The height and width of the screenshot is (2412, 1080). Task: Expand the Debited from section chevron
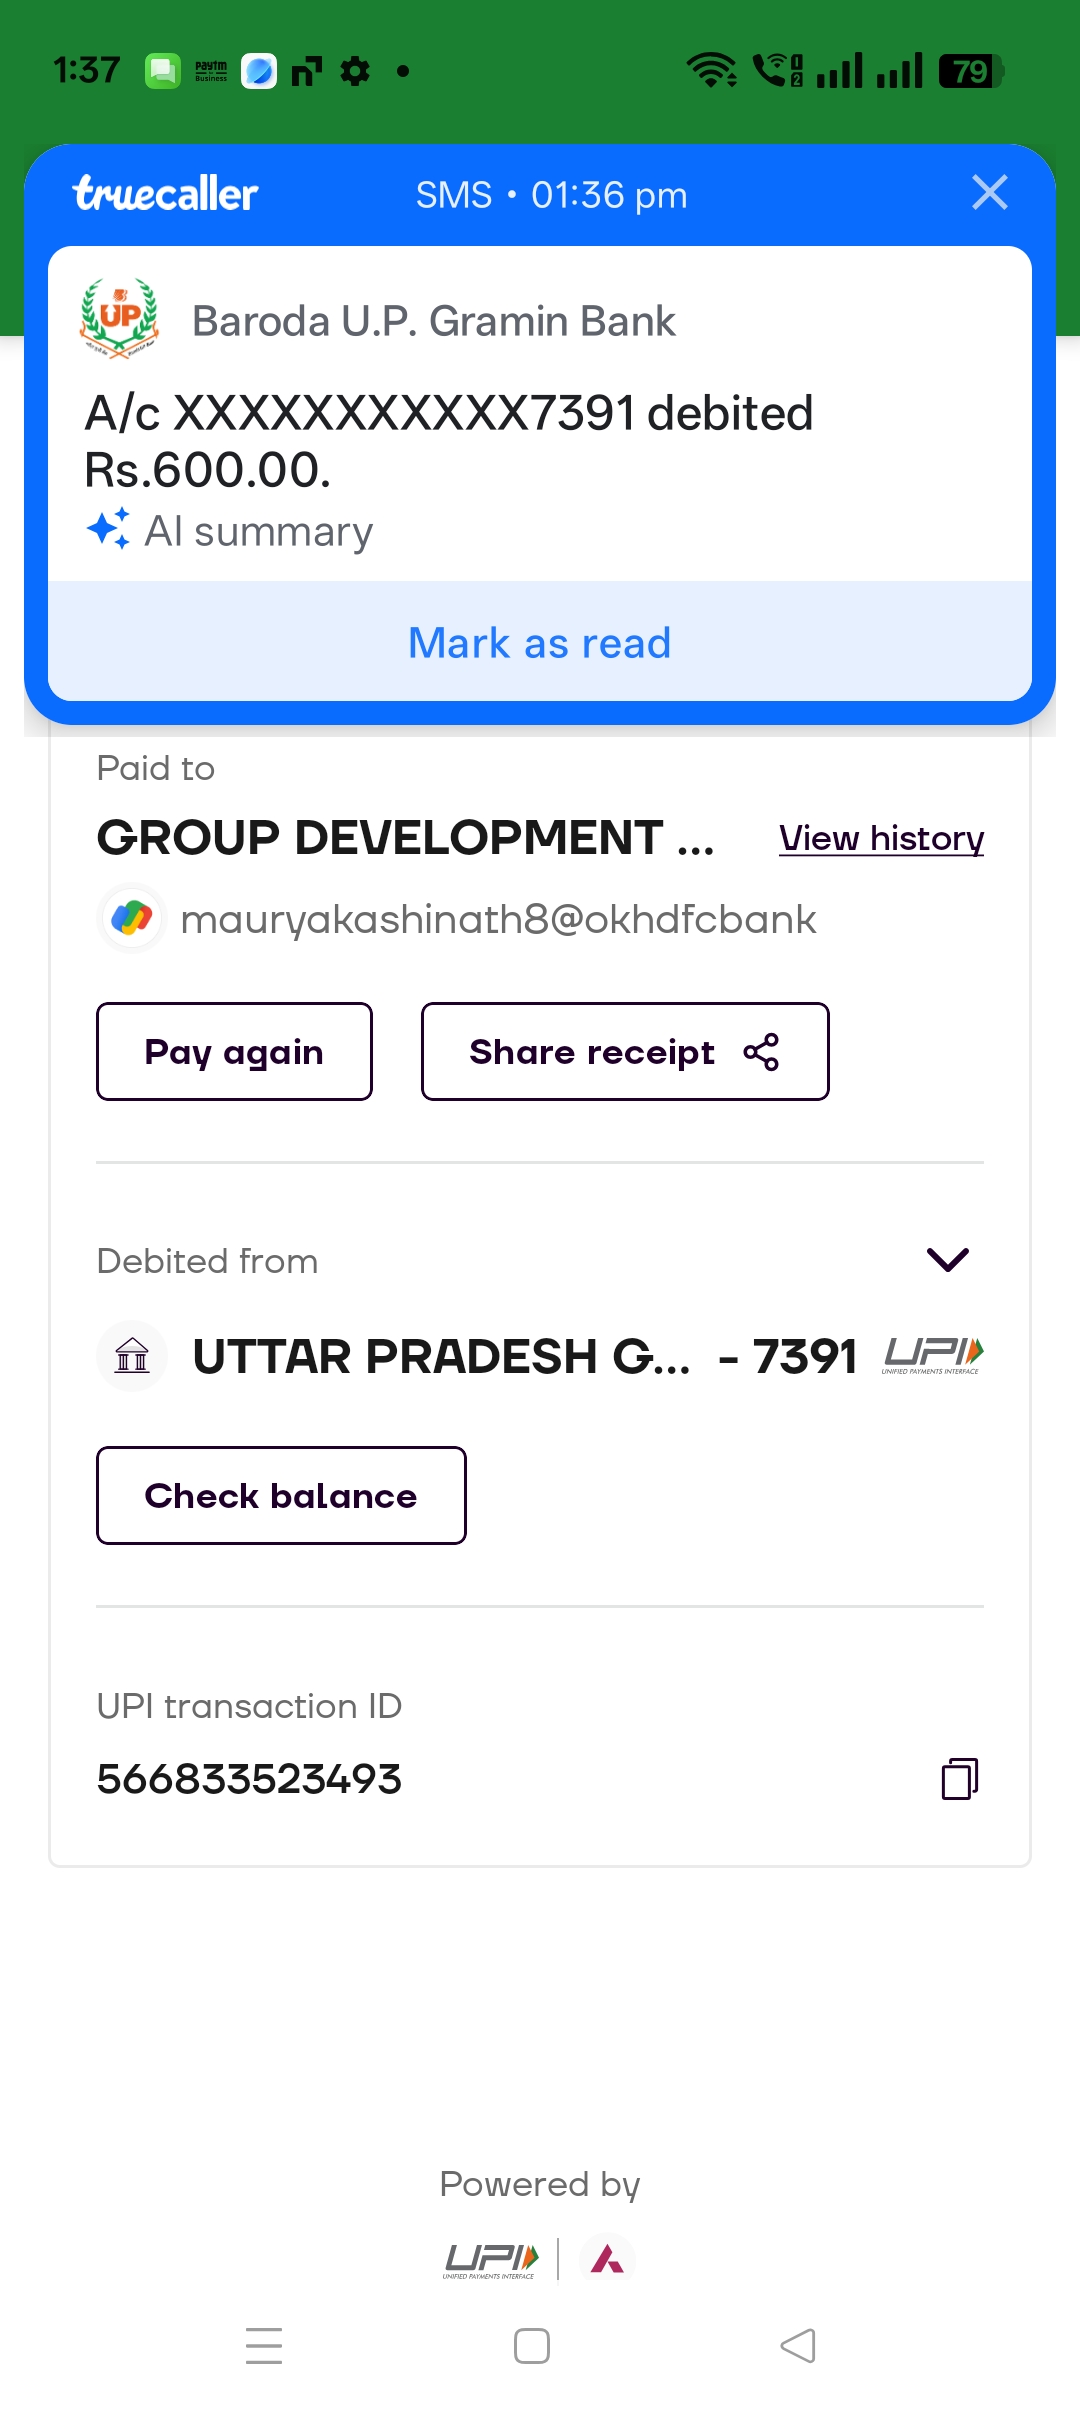point(947,1260)
